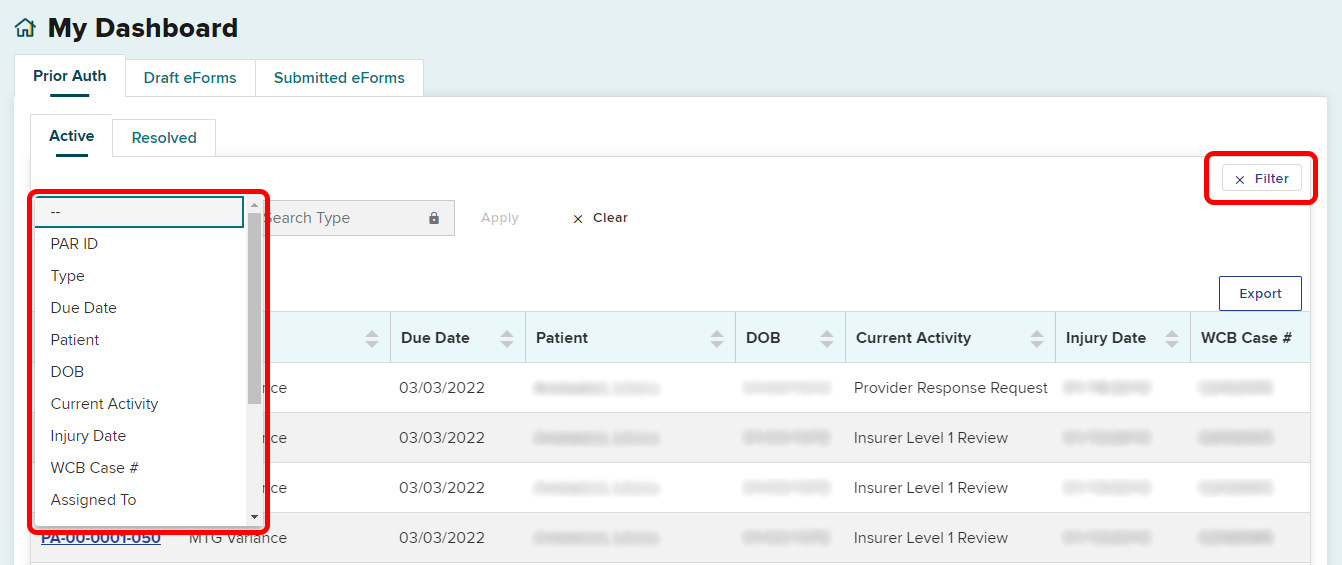Switch to the Resolved sub-tab

tap(164, 138)
